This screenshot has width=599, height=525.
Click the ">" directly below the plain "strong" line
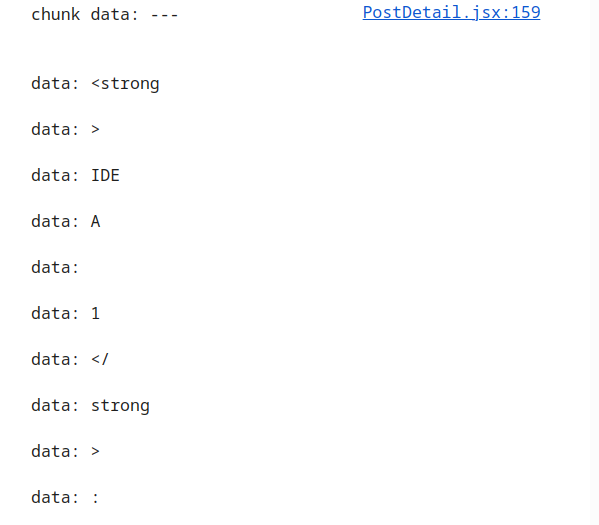point(95,452)
